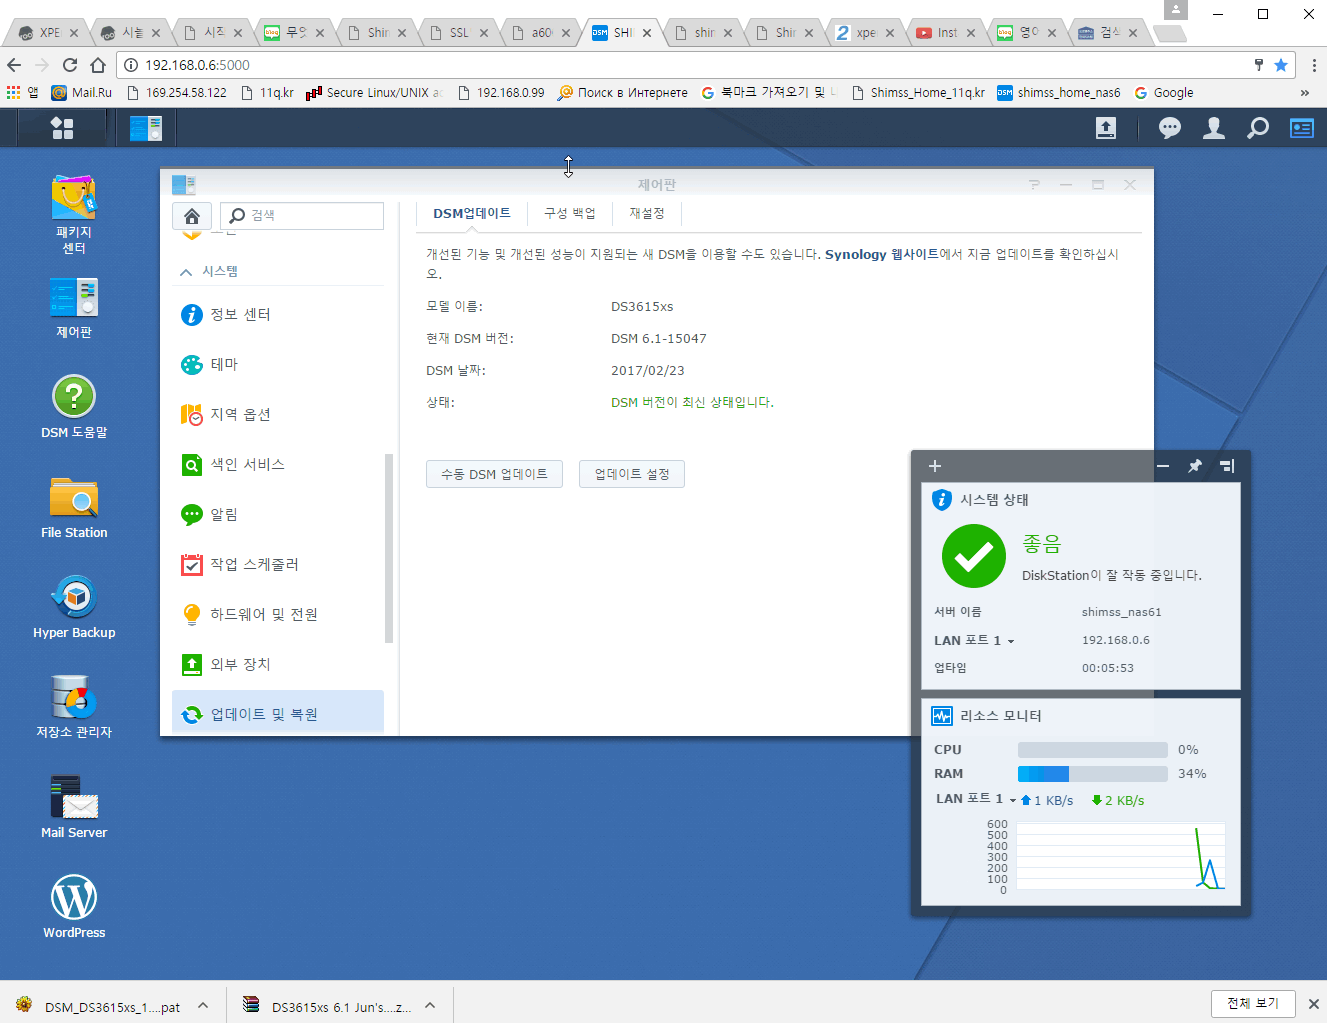Click the Control Panel sidebar scrollbar

click(x=389, y=548)
